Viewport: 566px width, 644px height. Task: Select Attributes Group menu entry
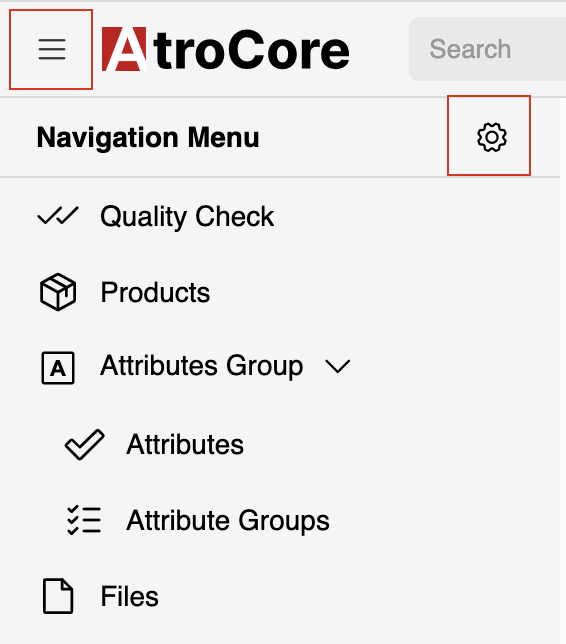tap(202, 366)
